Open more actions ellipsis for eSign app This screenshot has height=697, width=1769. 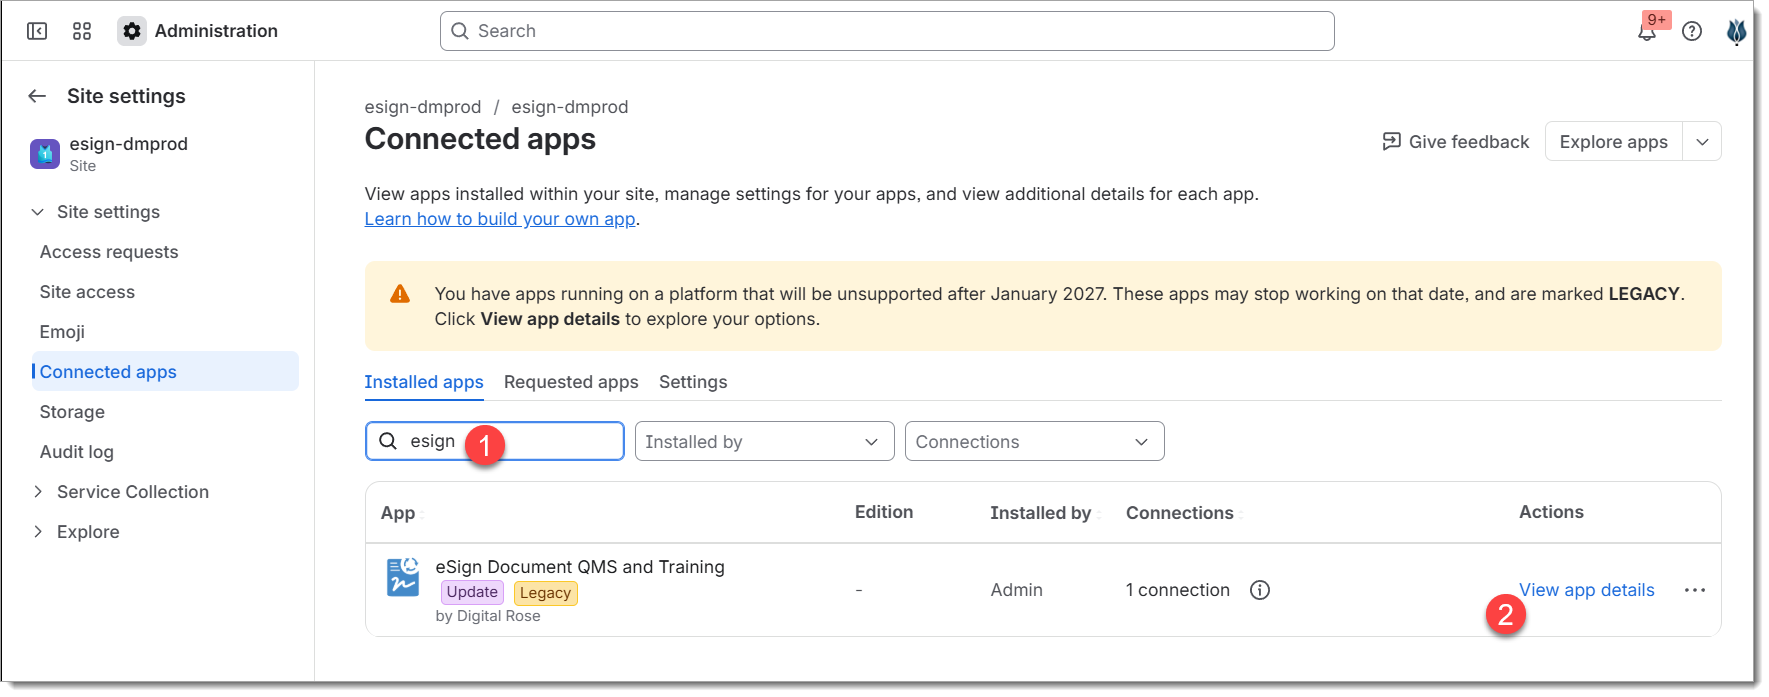[x=1695, y=590]
